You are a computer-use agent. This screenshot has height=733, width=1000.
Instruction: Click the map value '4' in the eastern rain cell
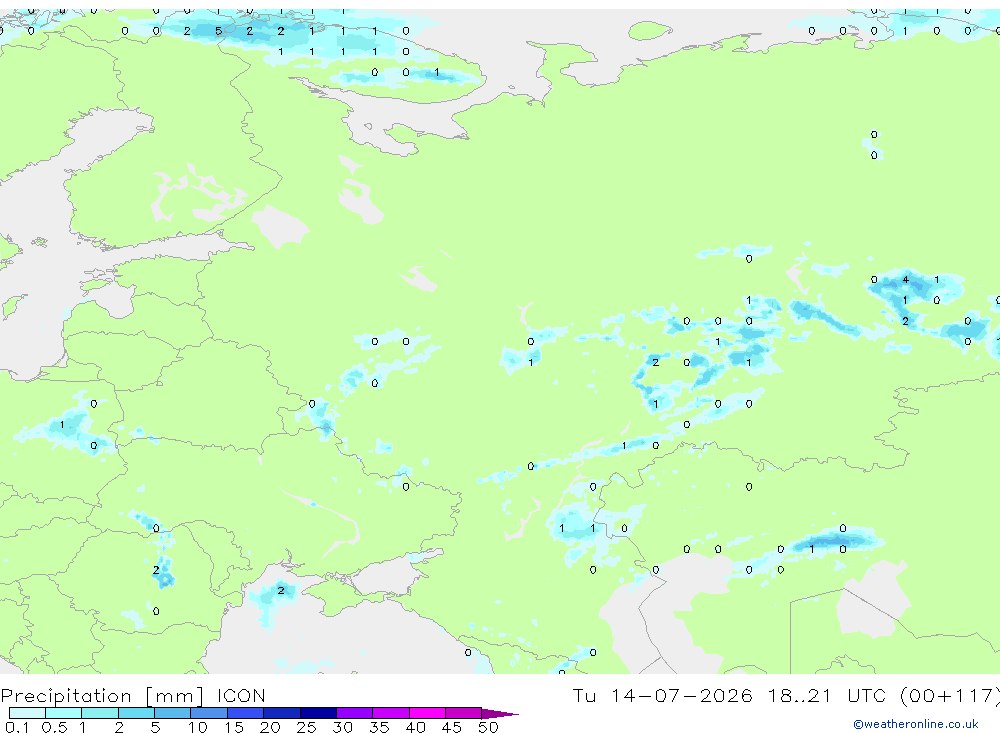(905, 279)
